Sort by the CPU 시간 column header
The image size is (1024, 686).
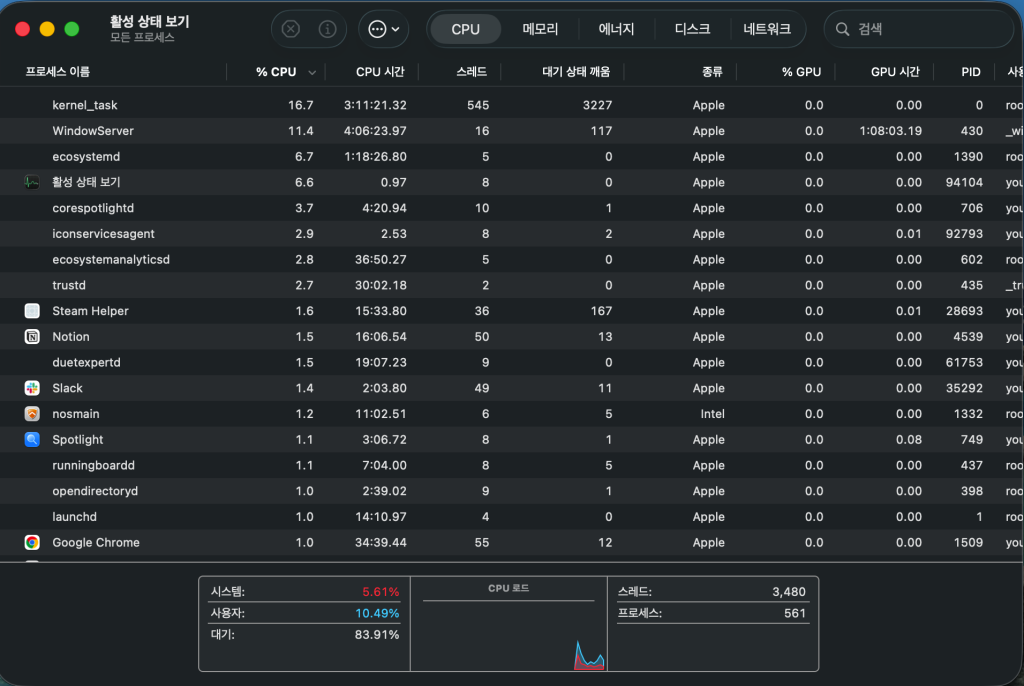[x=379, y=72]
